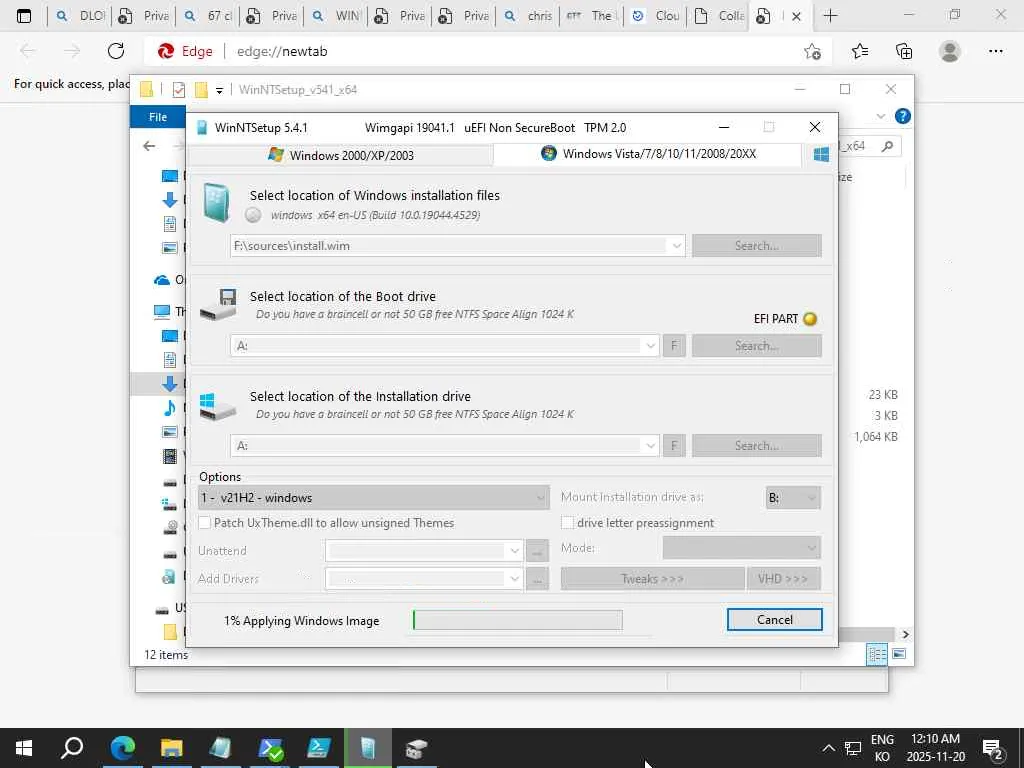Image resolution: width=1024 pixels, height=768 pixels.
Task: Click the F format button for the Boot drive
Action: click(x=674, y=345)
